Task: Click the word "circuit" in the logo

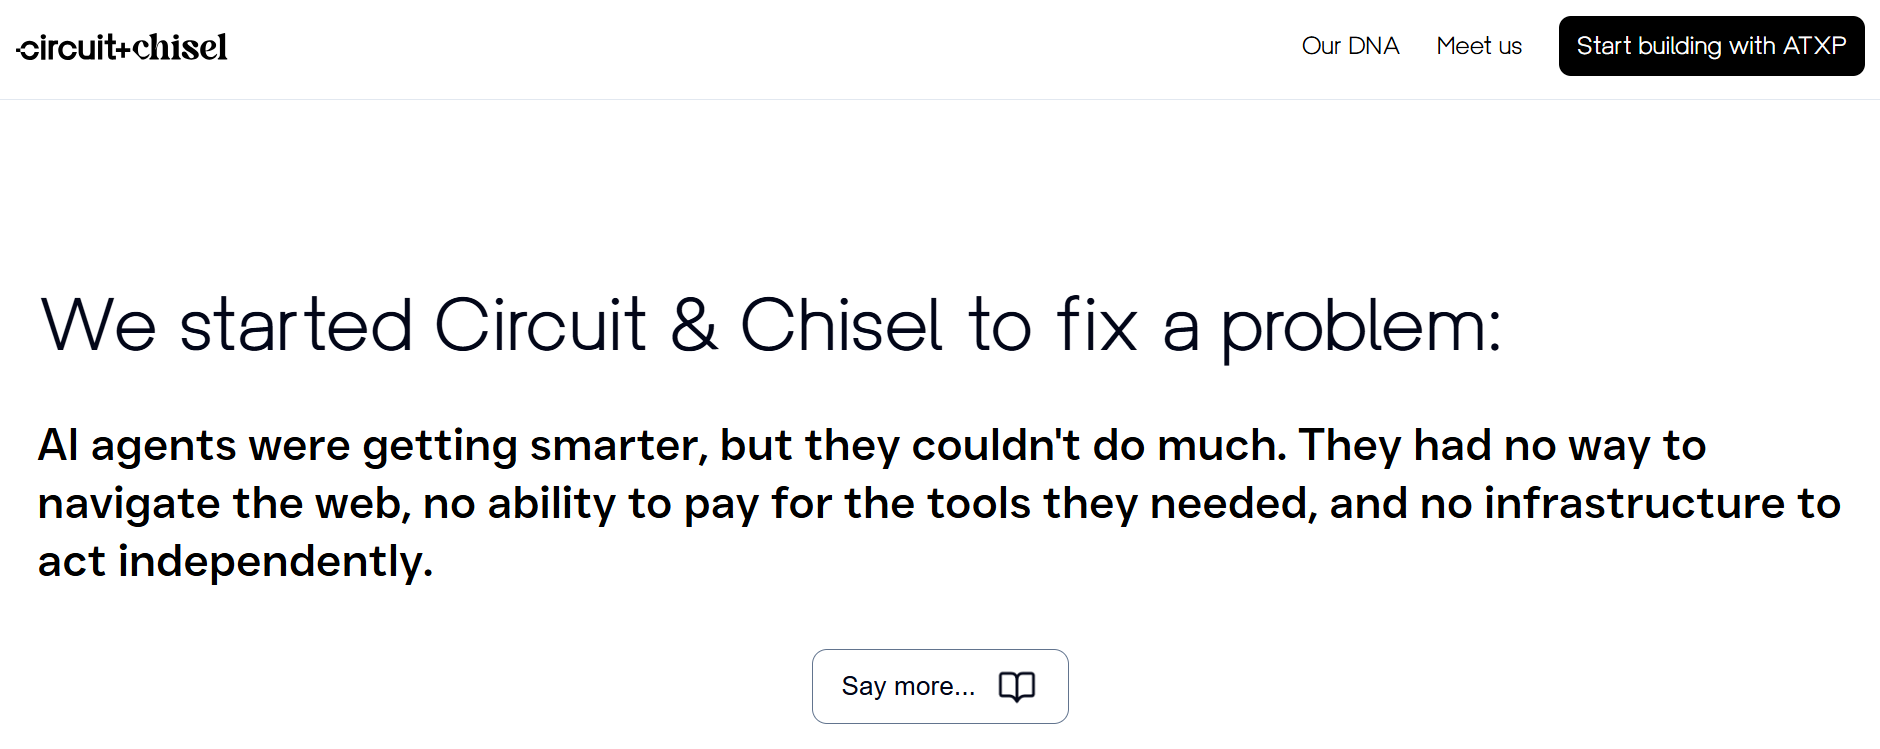Action: 68,48
